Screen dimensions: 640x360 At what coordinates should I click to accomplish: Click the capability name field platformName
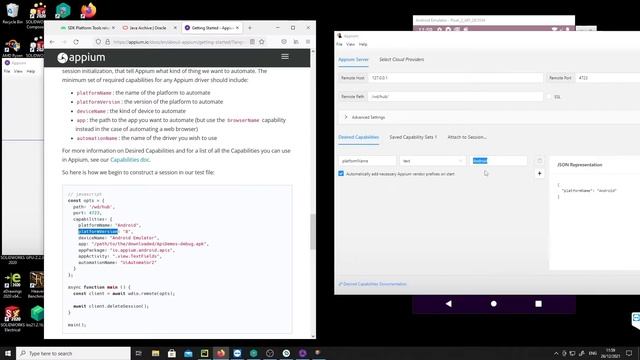(367, 161)
